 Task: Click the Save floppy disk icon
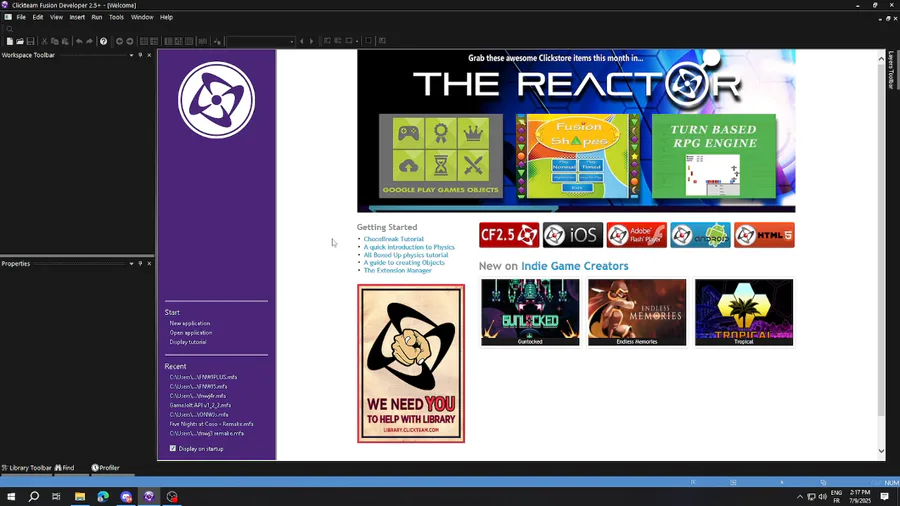(x=30, y=41)
